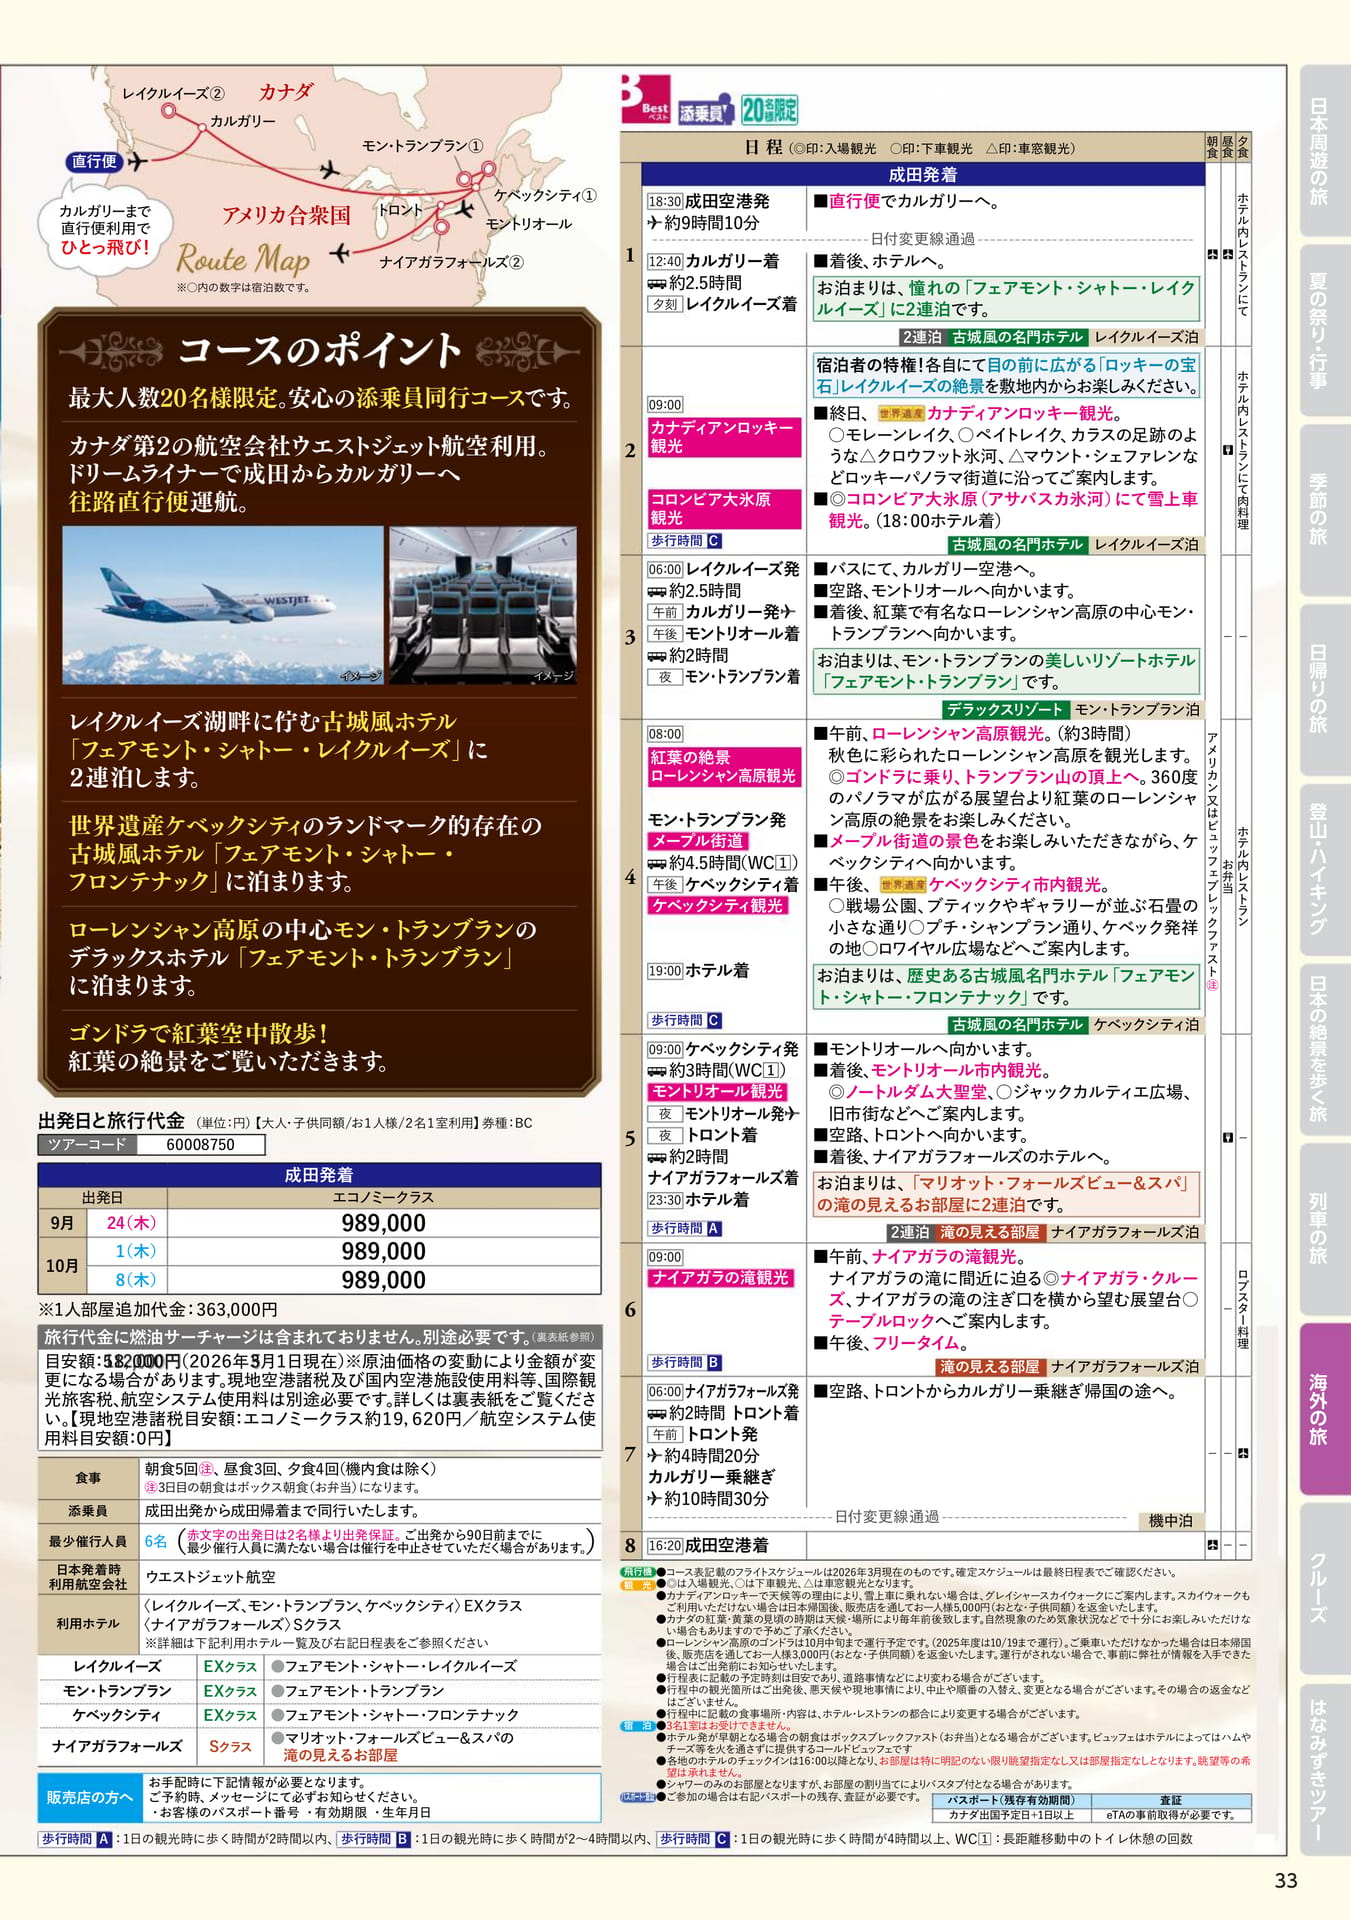This screenshot has width=1351, height=1920.
Task: Click the 16:20 arrival time box on day 8
Action: pos(665,1546)
